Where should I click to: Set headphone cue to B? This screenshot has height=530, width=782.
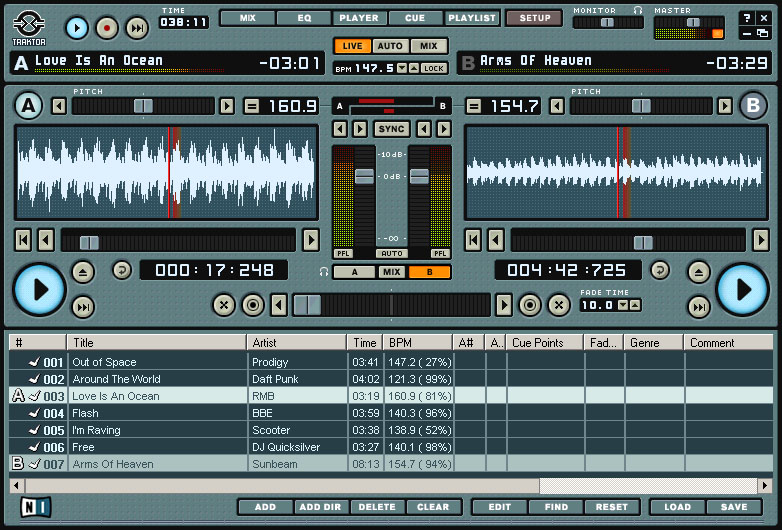point(429,272)
